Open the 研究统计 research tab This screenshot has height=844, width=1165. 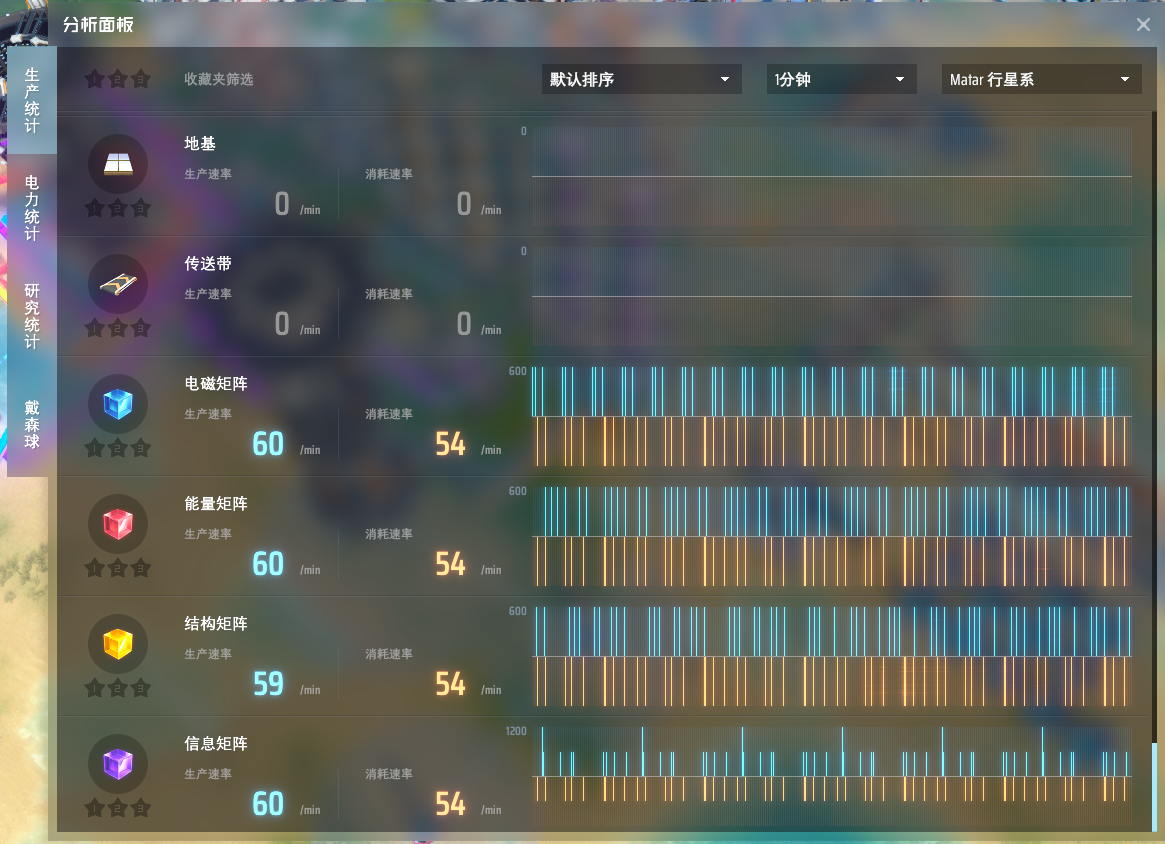tap(32, 316)
